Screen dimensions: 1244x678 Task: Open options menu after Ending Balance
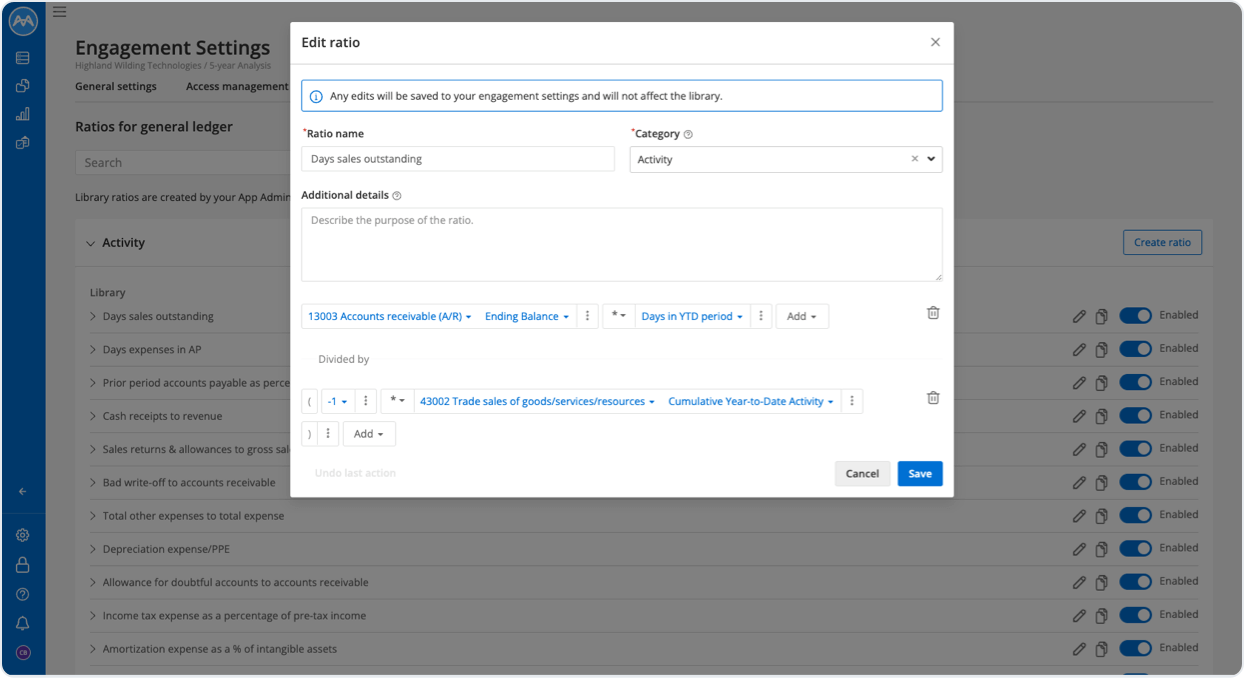click(587, 316)
